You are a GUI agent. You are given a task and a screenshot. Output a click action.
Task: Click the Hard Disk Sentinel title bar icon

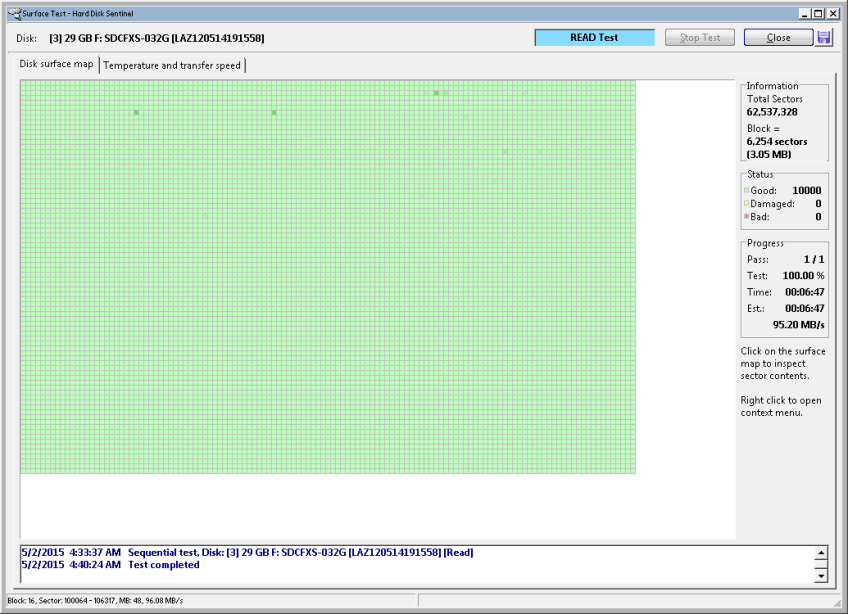coord(13,14)
